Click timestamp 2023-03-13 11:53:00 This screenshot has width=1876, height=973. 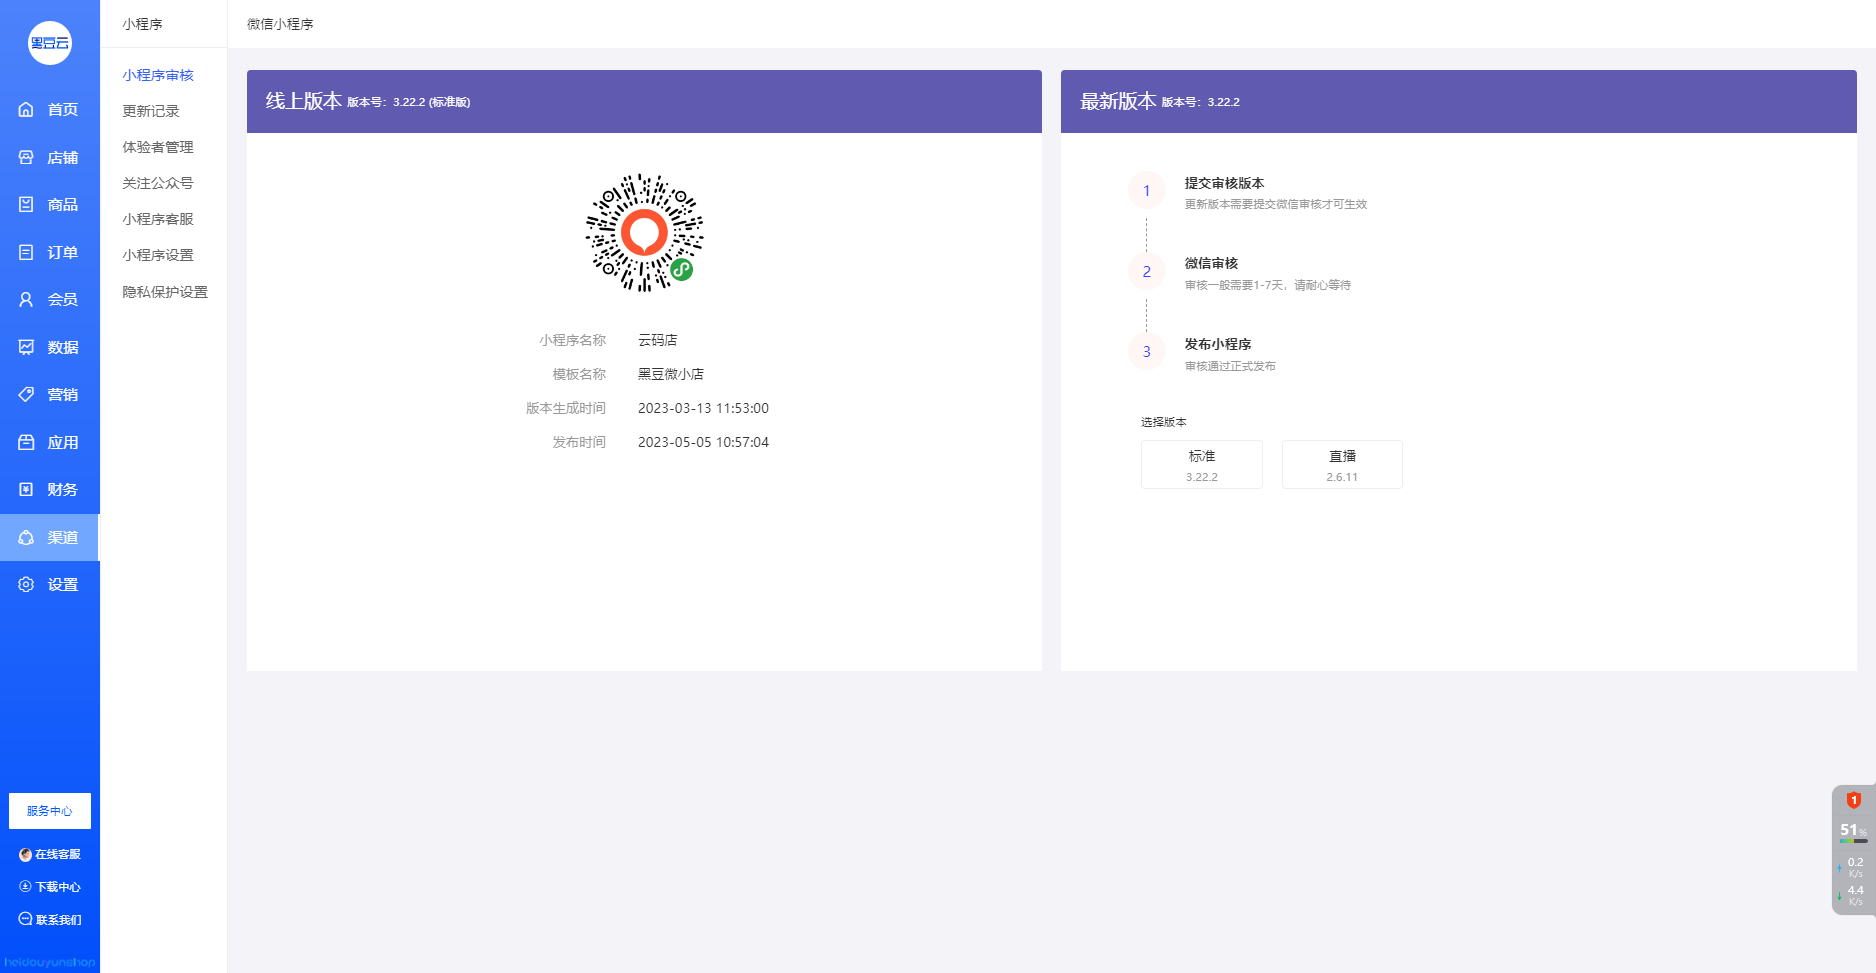coord(704,408)
